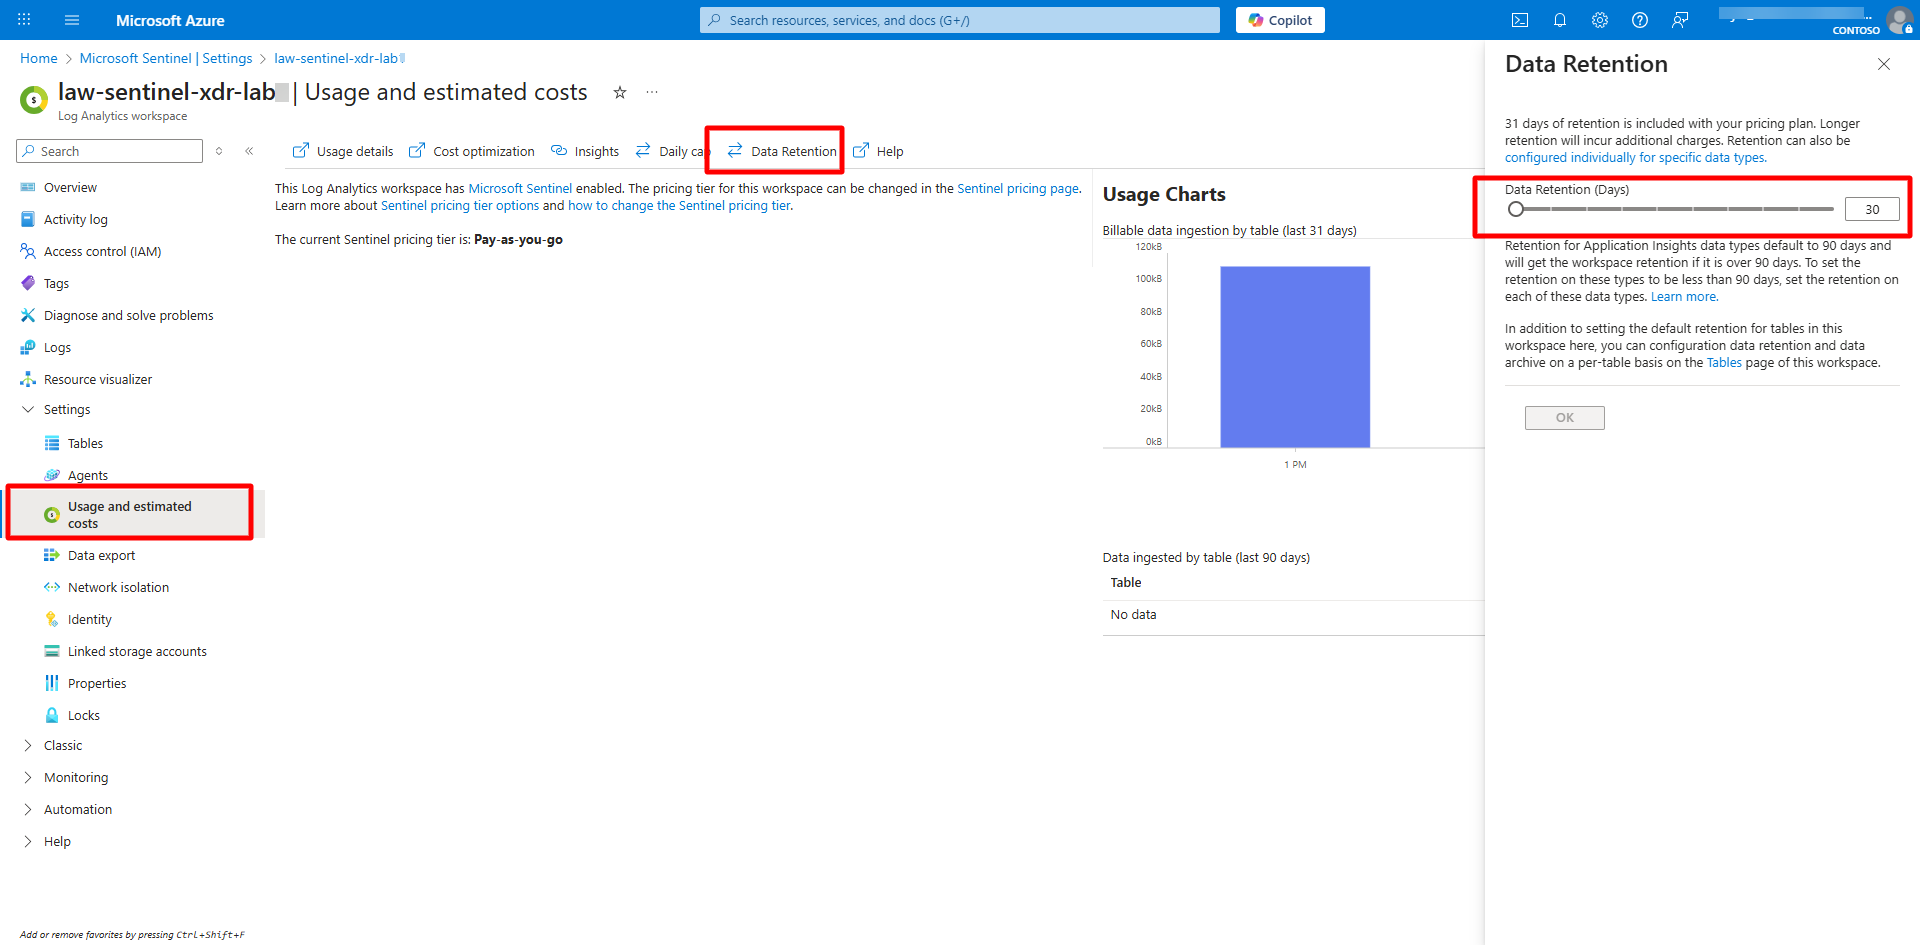Screen dimensions: 1920x945
Task: Open Sentinel pricing tier options link
Action: 460,205
